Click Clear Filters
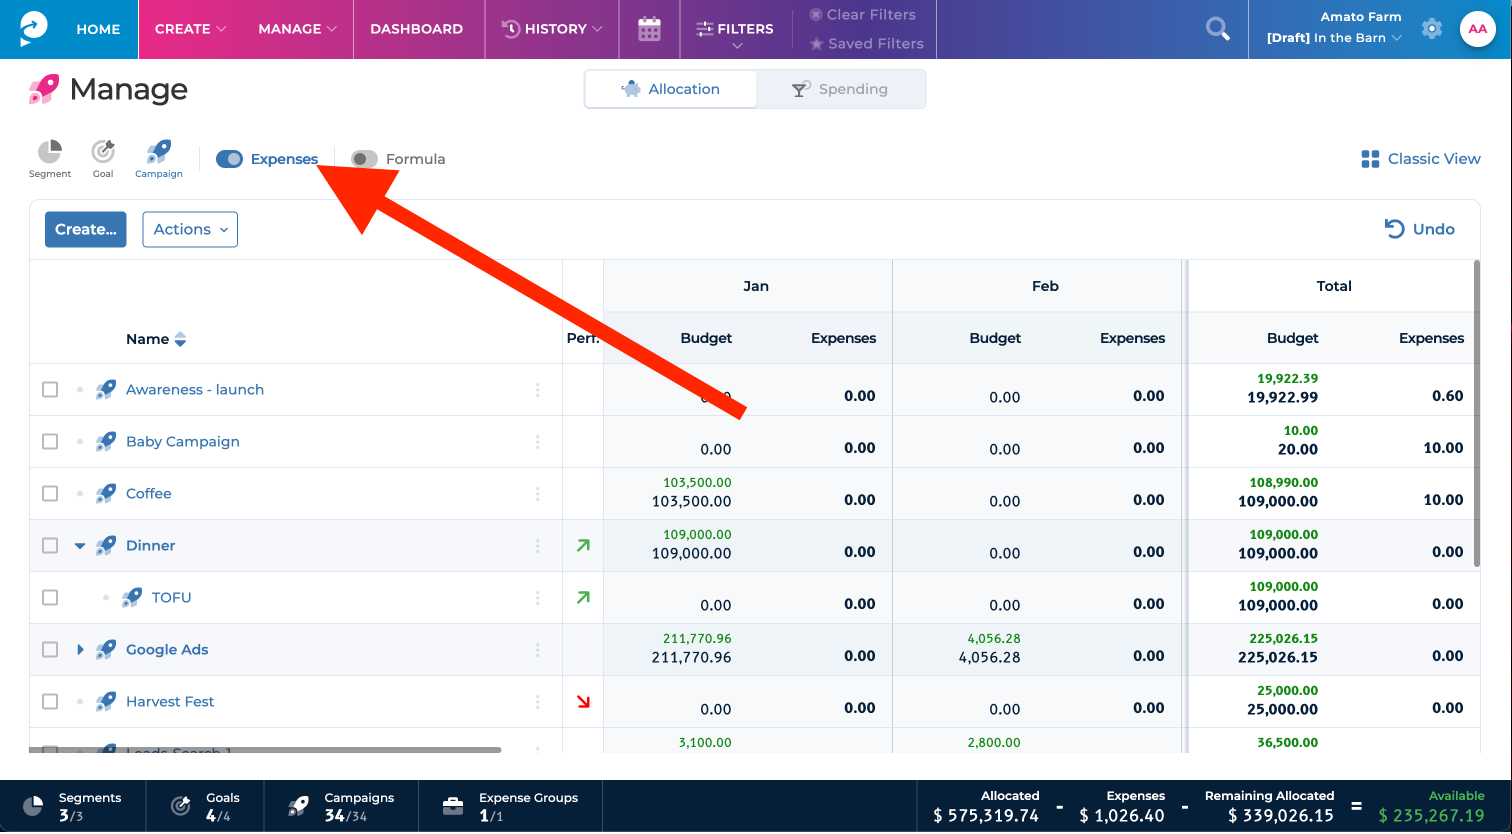 [x=863, y=15]
